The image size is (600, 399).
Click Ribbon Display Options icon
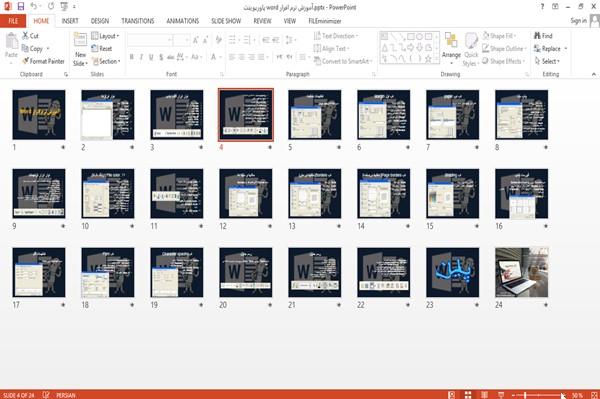(x=555, y=7)
